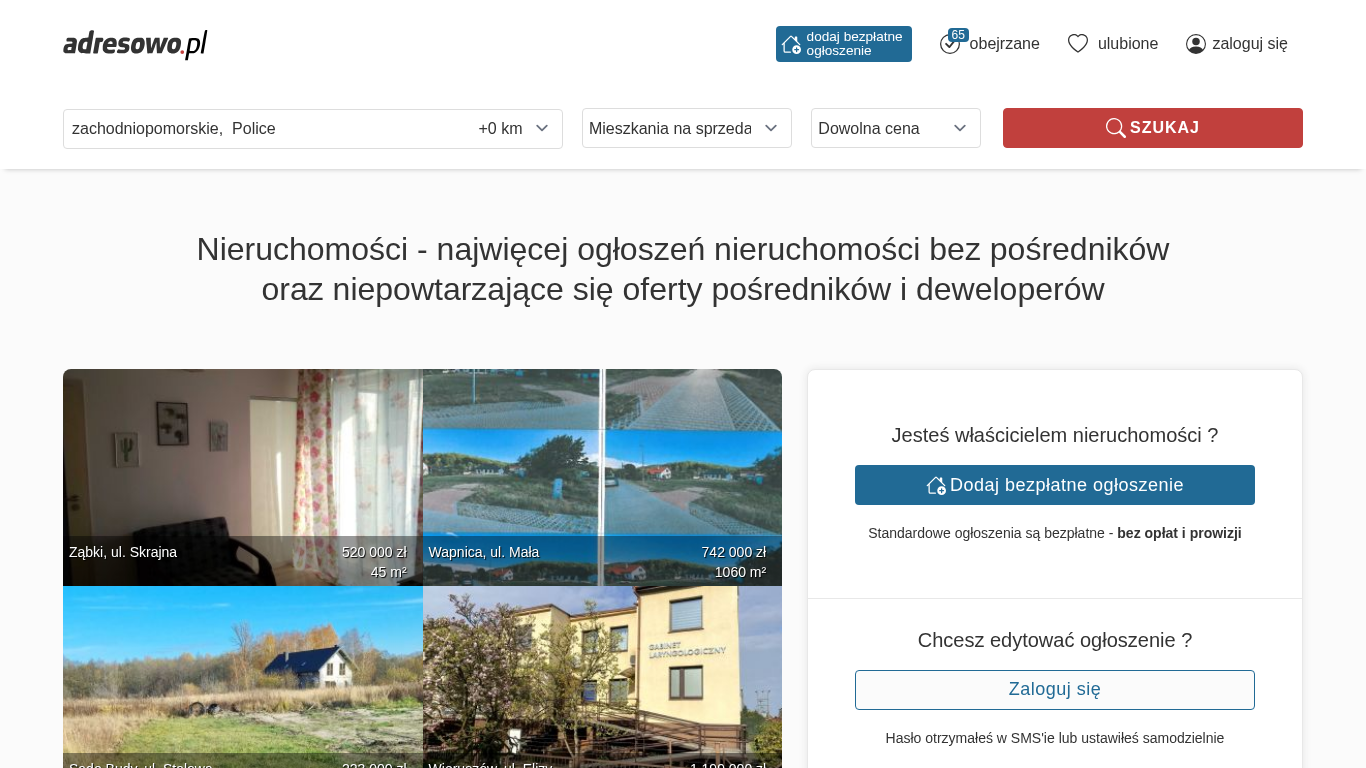Expand the +0 km distance dropdown
1366x768 pixels.
(514, 128)
